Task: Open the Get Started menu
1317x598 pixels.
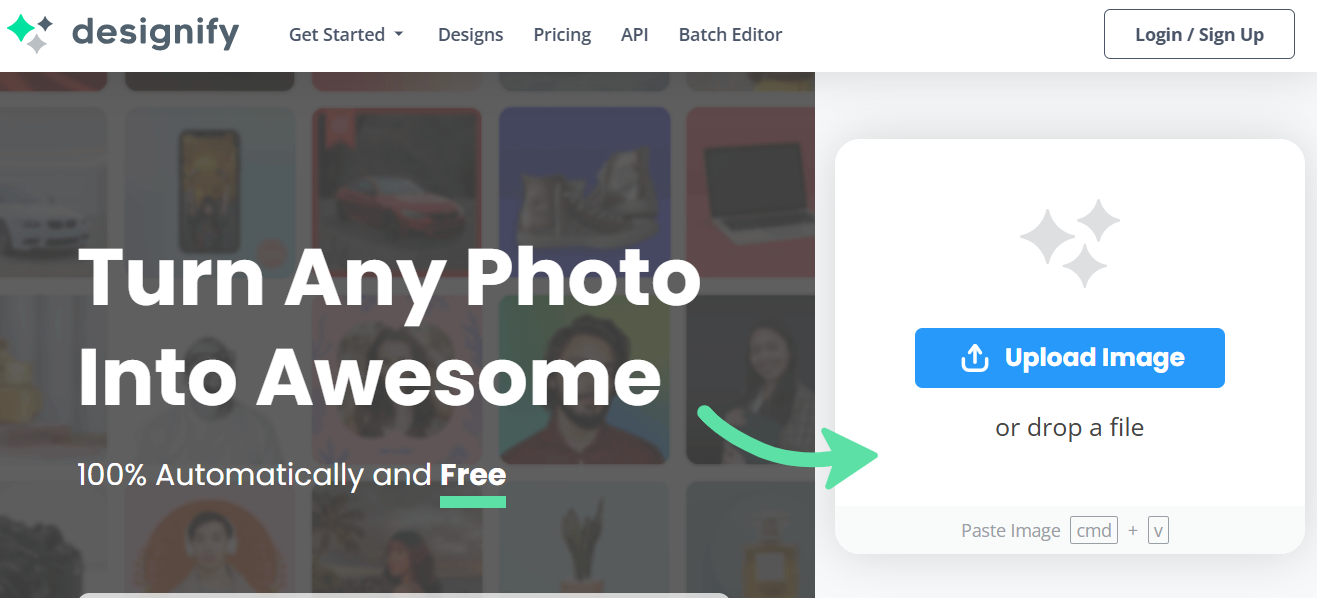Action: 337,35
